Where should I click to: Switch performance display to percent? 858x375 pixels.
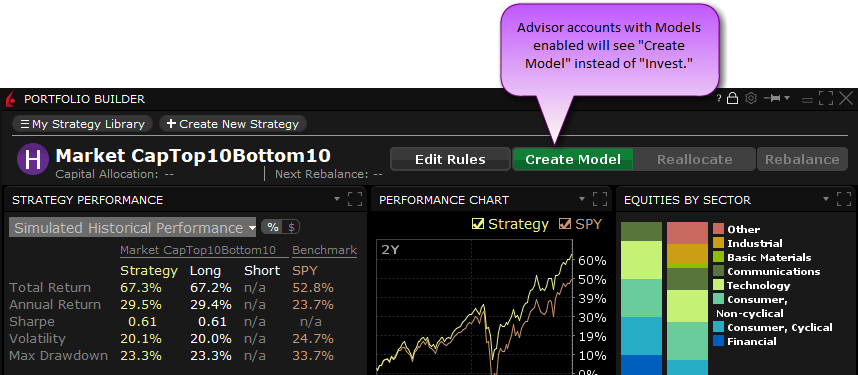point(272,227)
